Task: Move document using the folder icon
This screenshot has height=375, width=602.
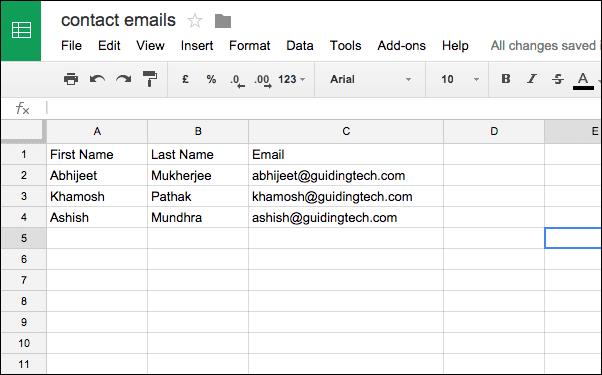Action: [223, 21]
